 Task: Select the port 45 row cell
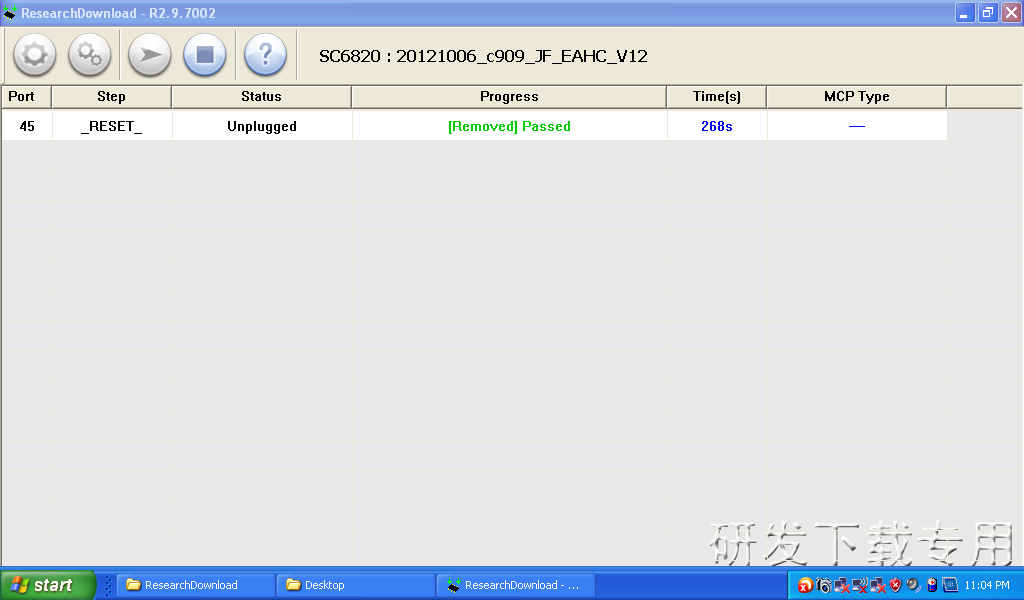click(27, 127)
